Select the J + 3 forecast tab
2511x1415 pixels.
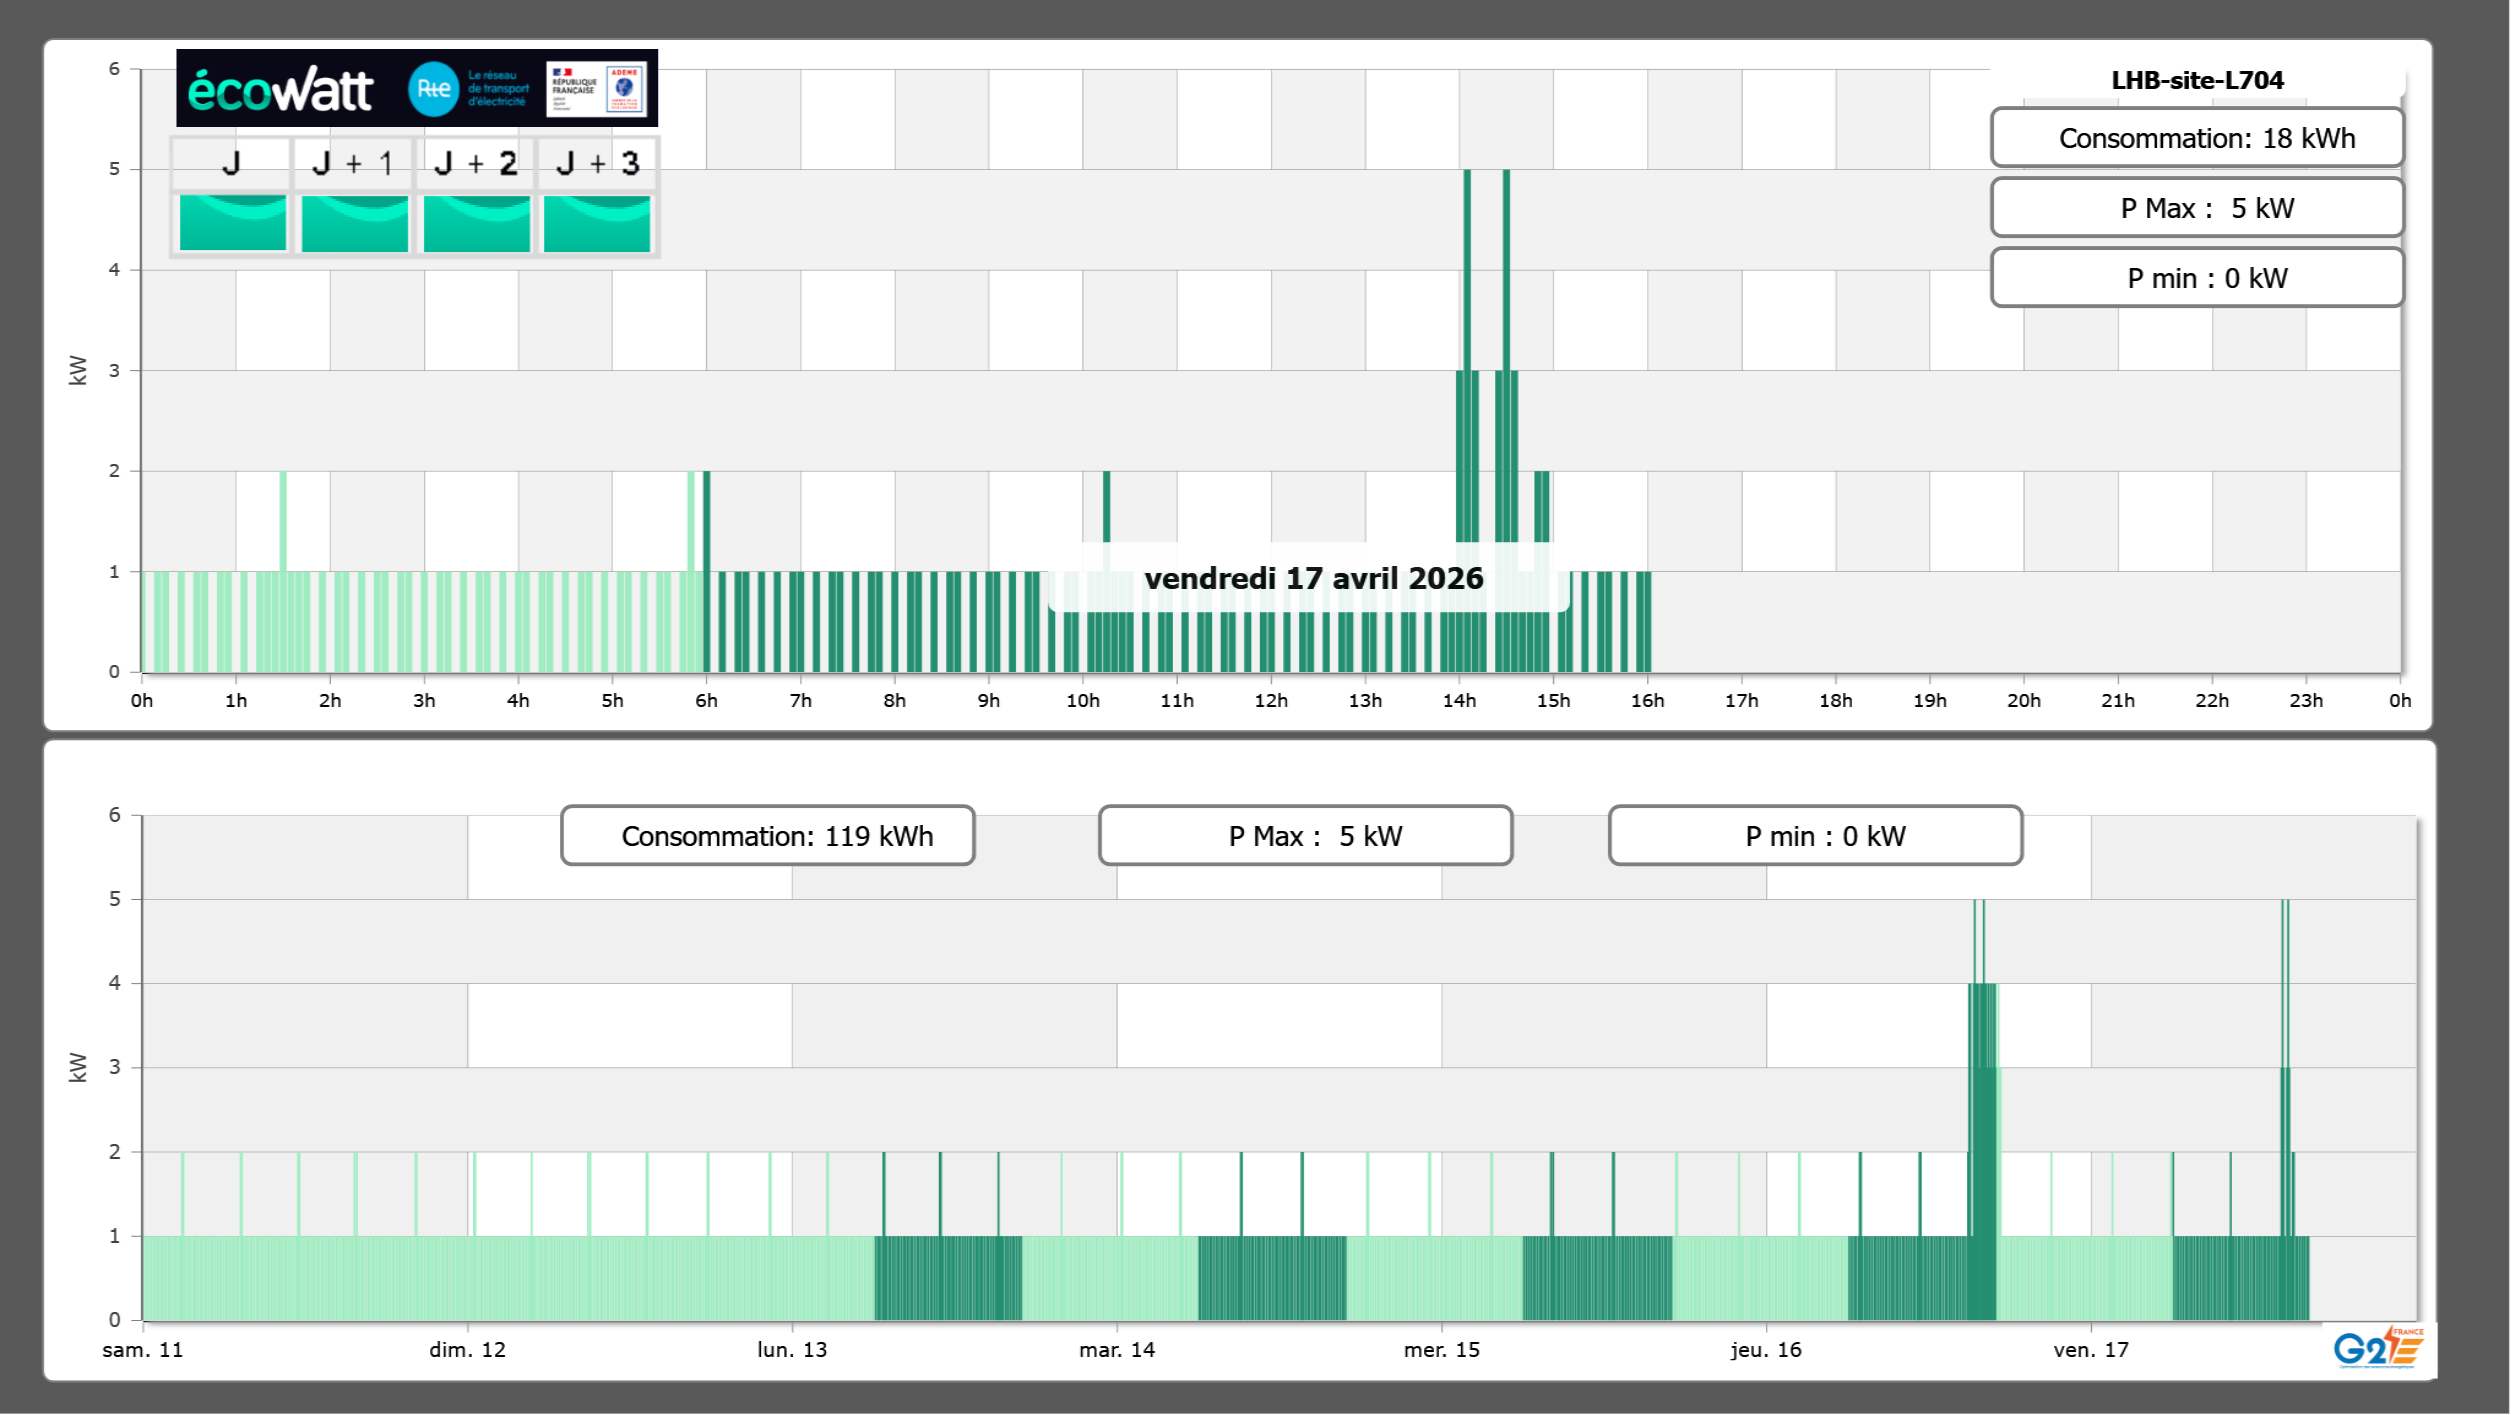click(x=597, y=163)
